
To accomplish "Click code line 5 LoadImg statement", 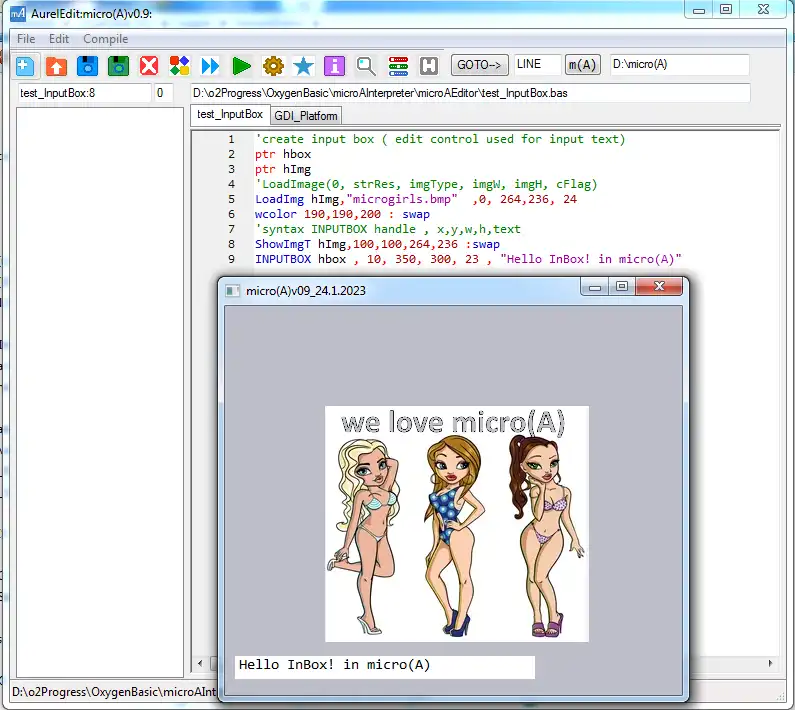I will point(416,199).
